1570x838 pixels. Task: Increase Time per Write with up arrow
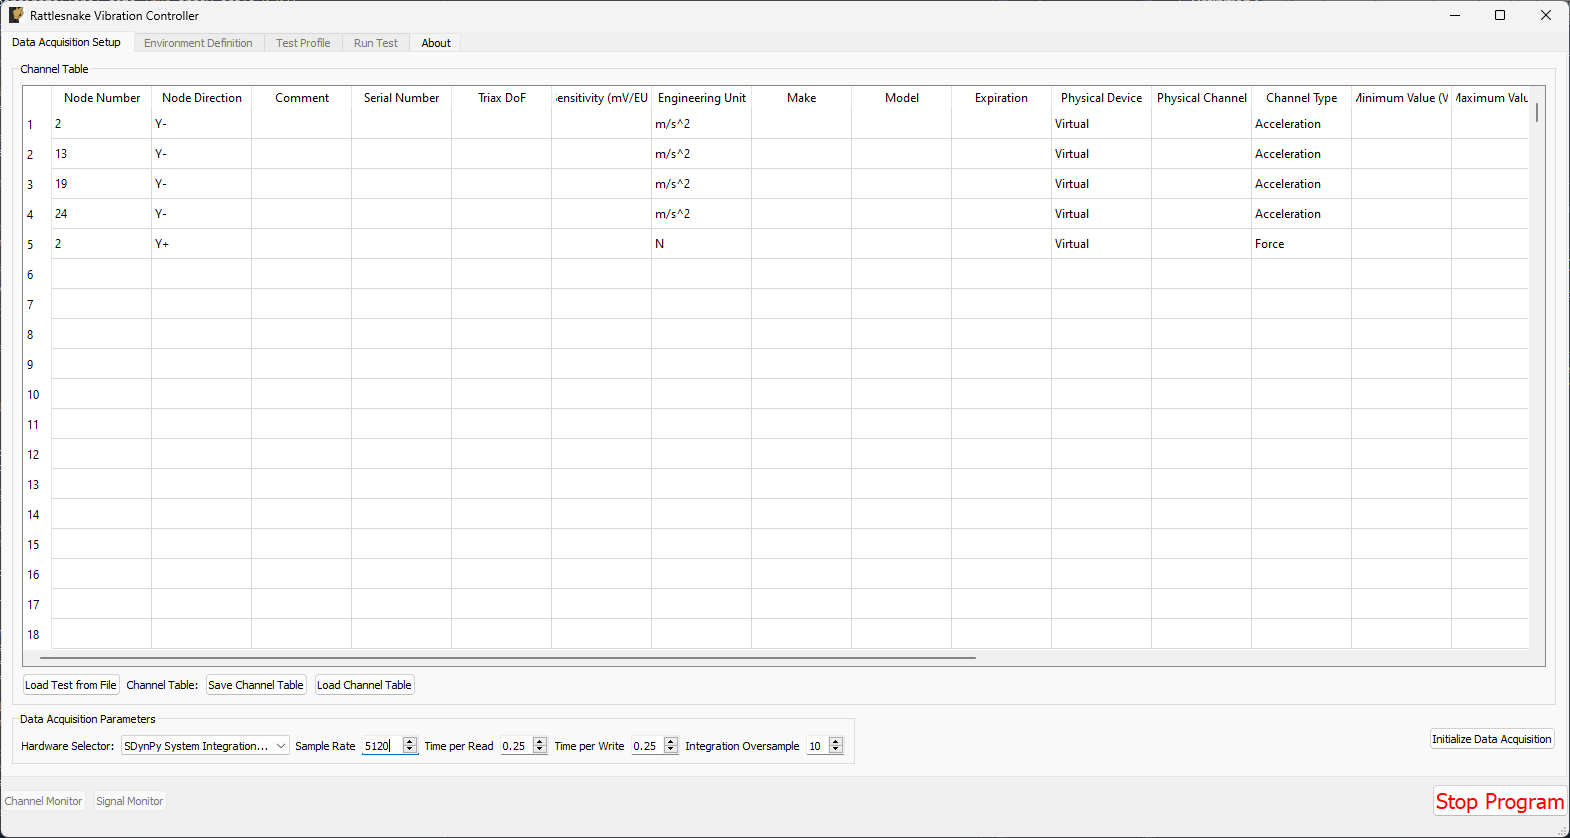click(671, 742)
